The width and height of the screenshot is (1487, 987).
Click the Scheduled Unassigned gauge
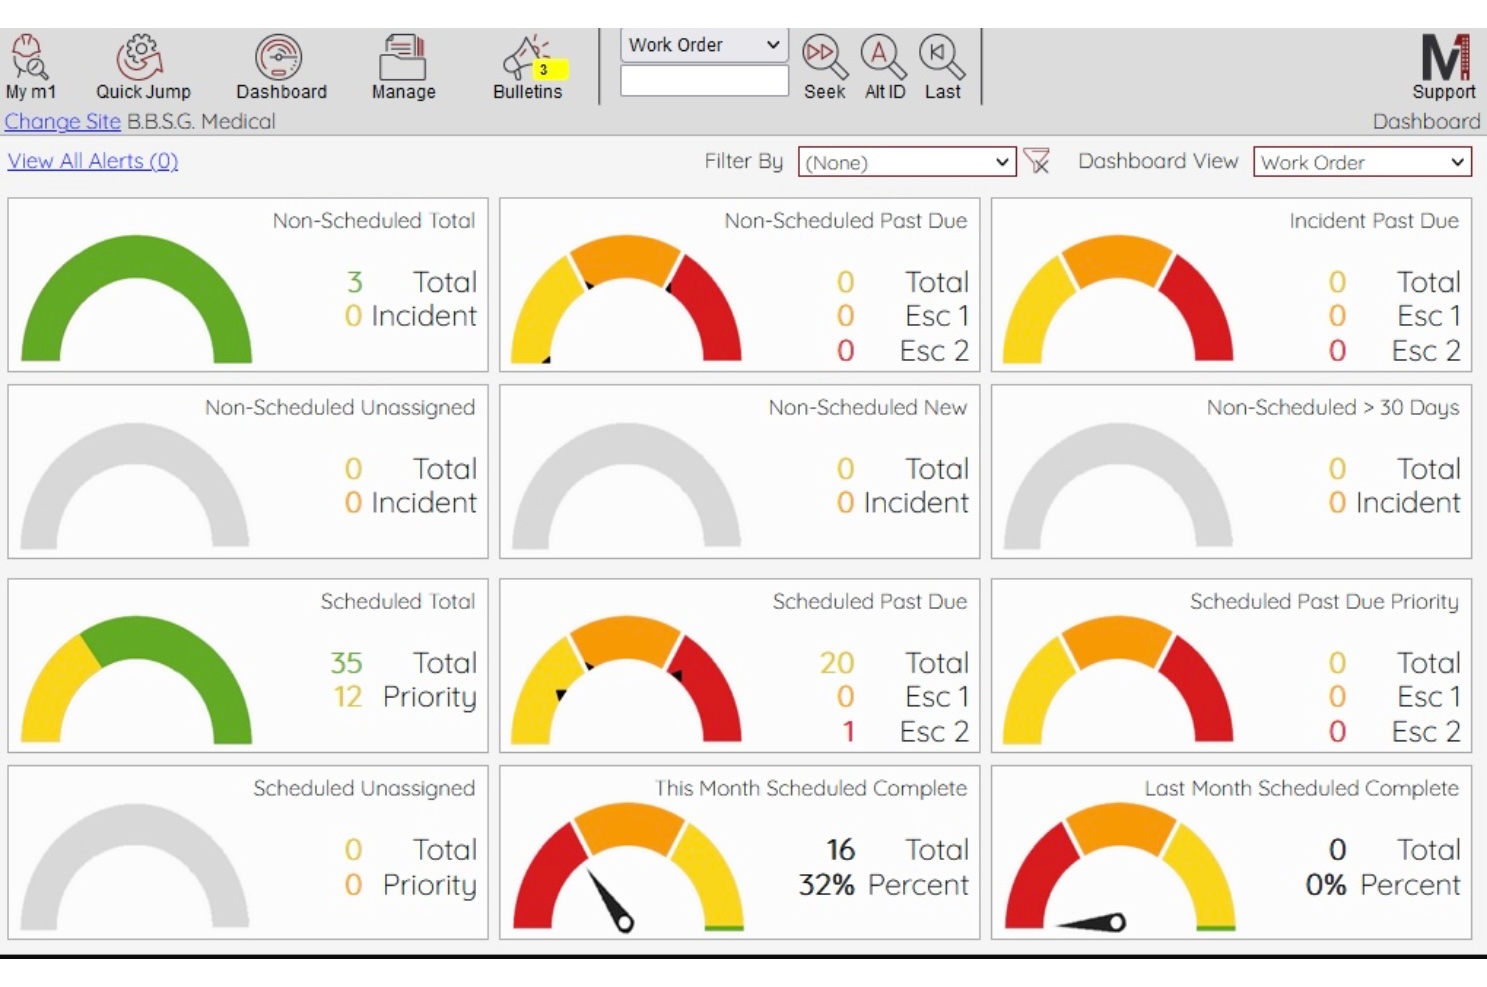135,866
